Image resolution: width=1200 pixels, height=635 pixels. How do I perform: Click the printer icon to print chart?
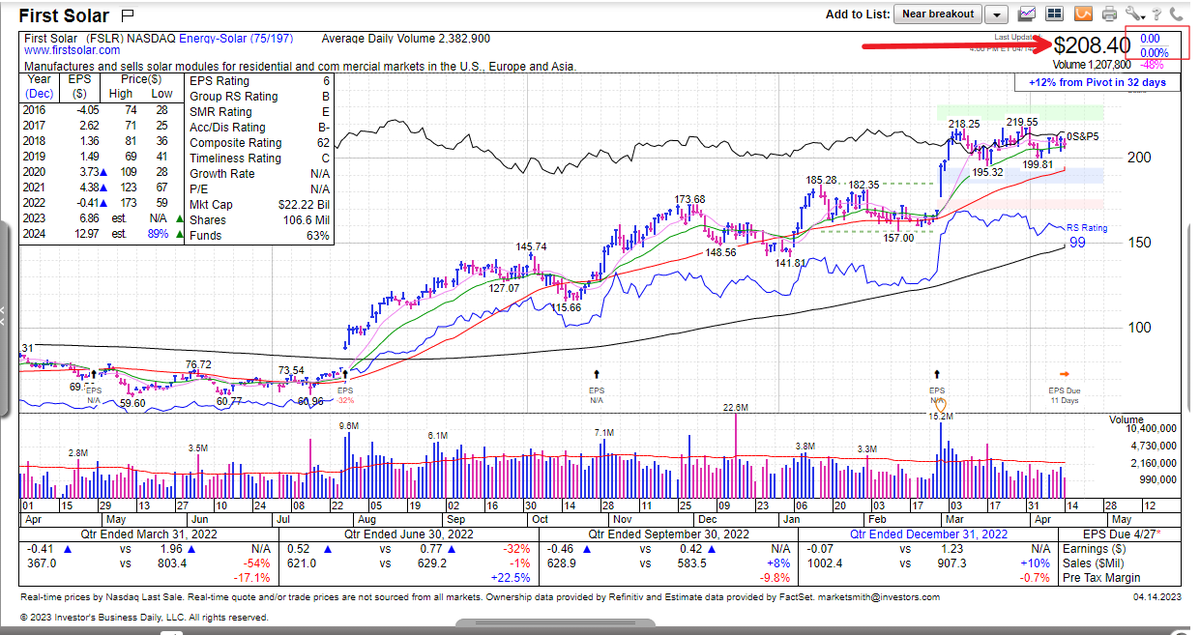point(1110,14)
